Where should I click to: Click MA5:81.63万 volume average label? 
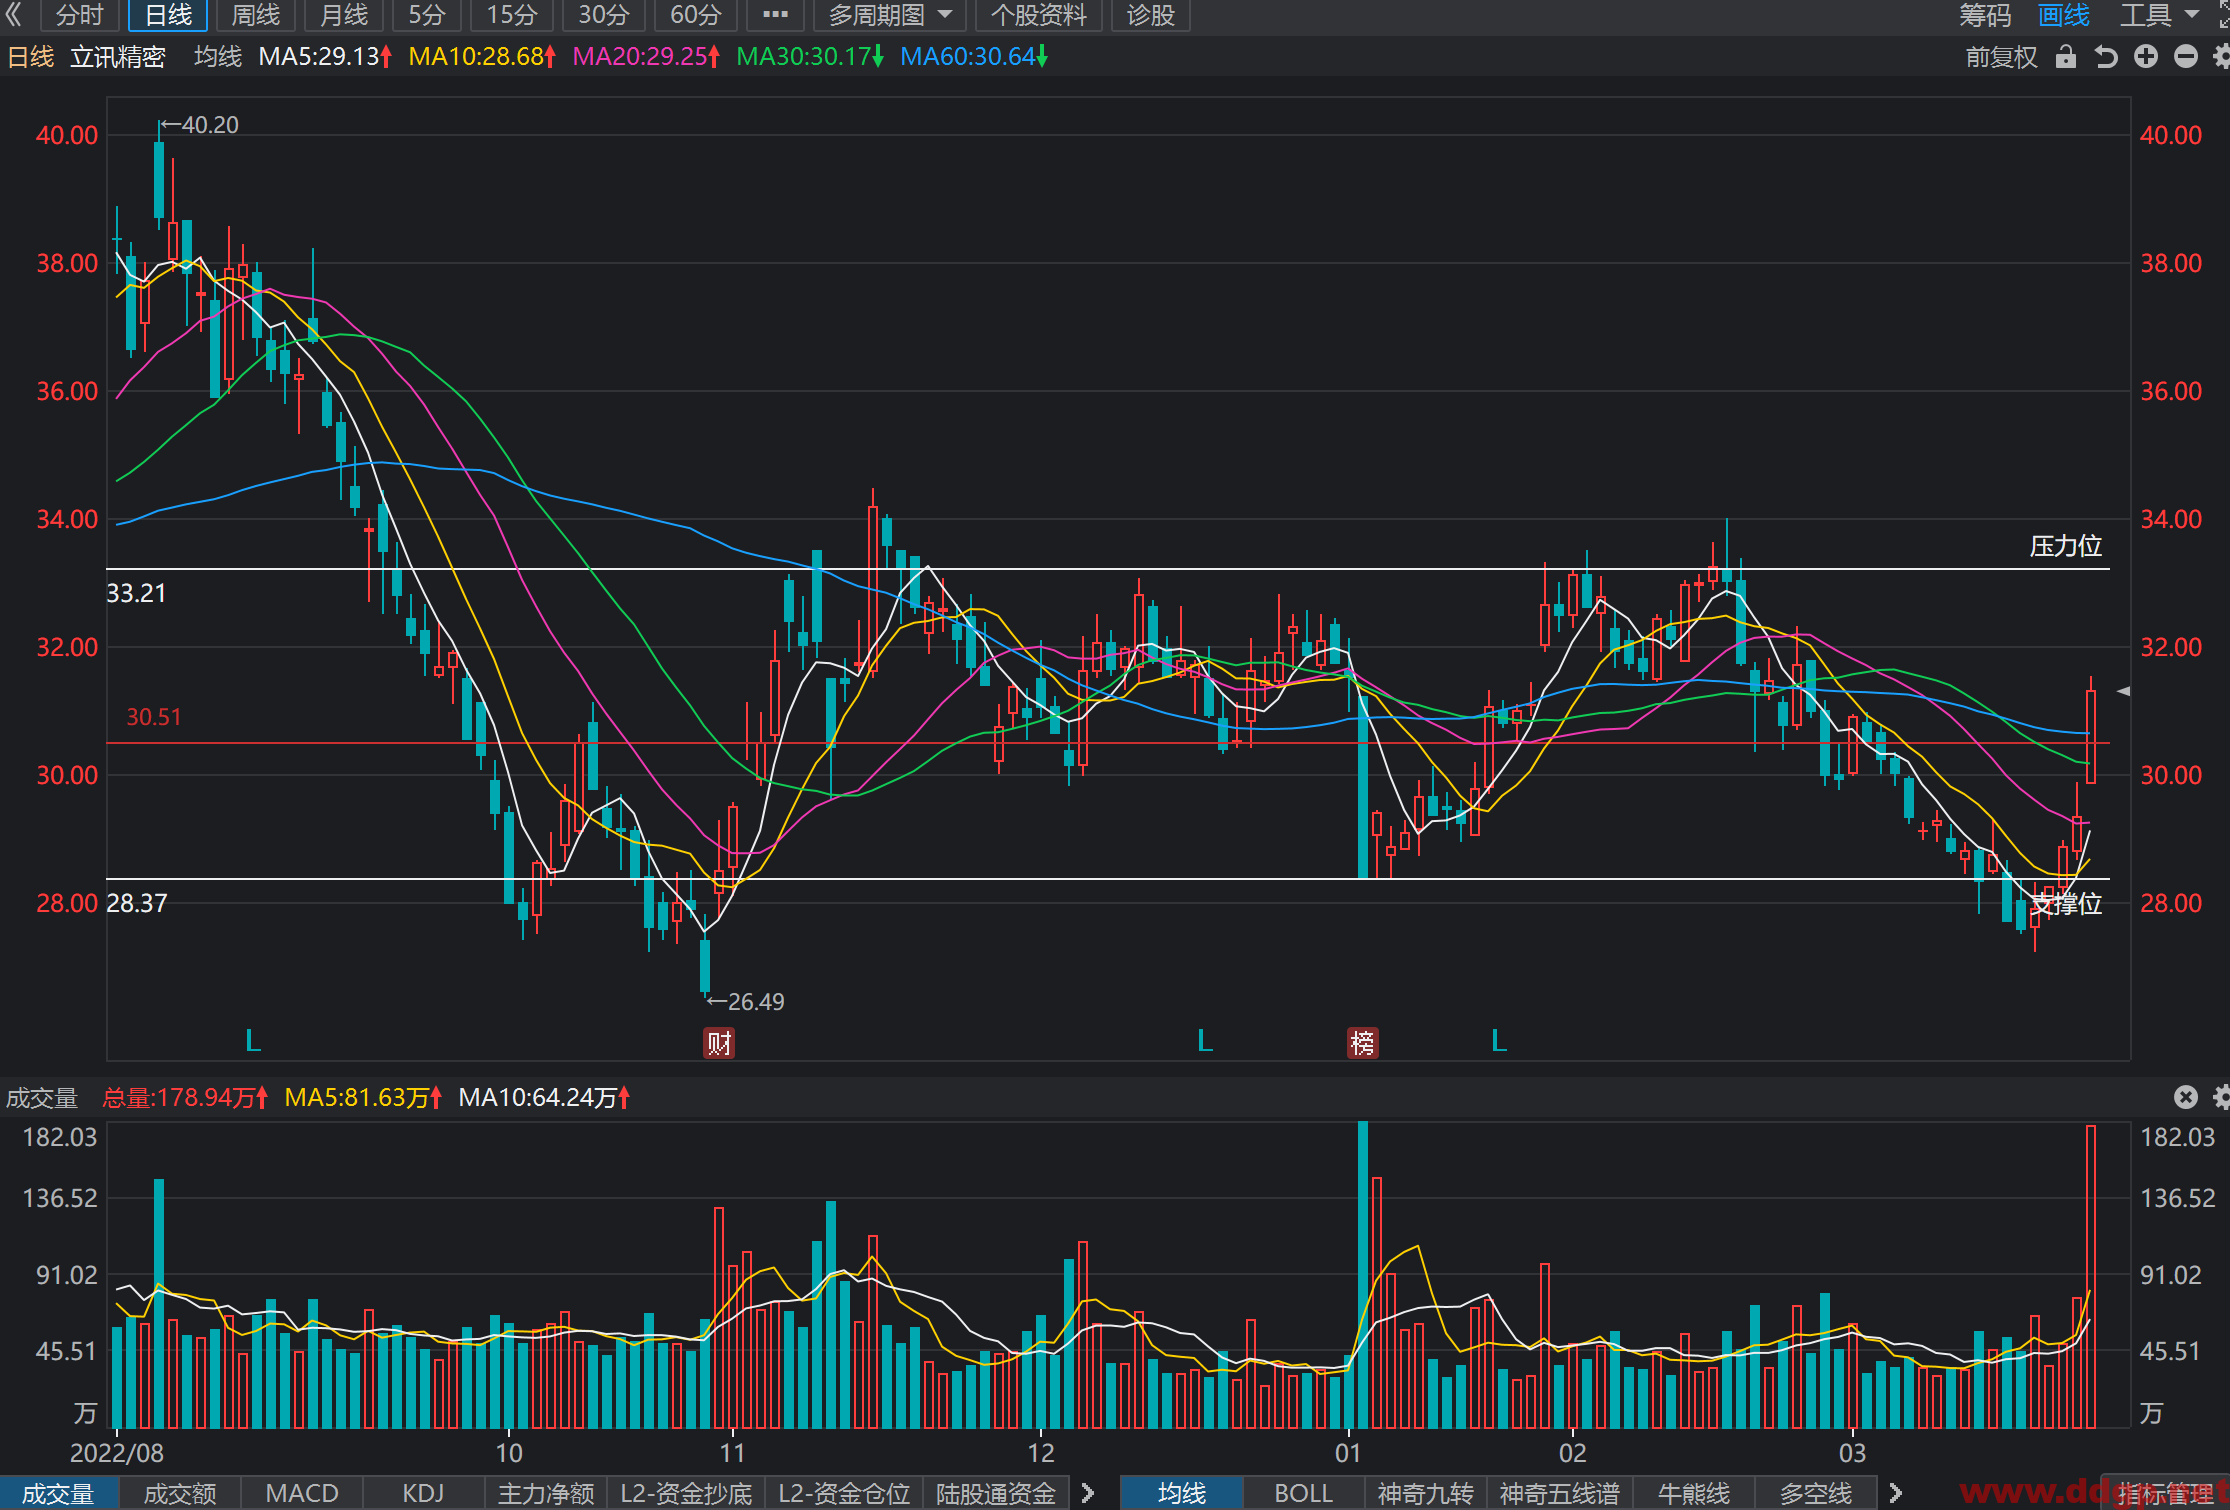tap(363, 1098)
